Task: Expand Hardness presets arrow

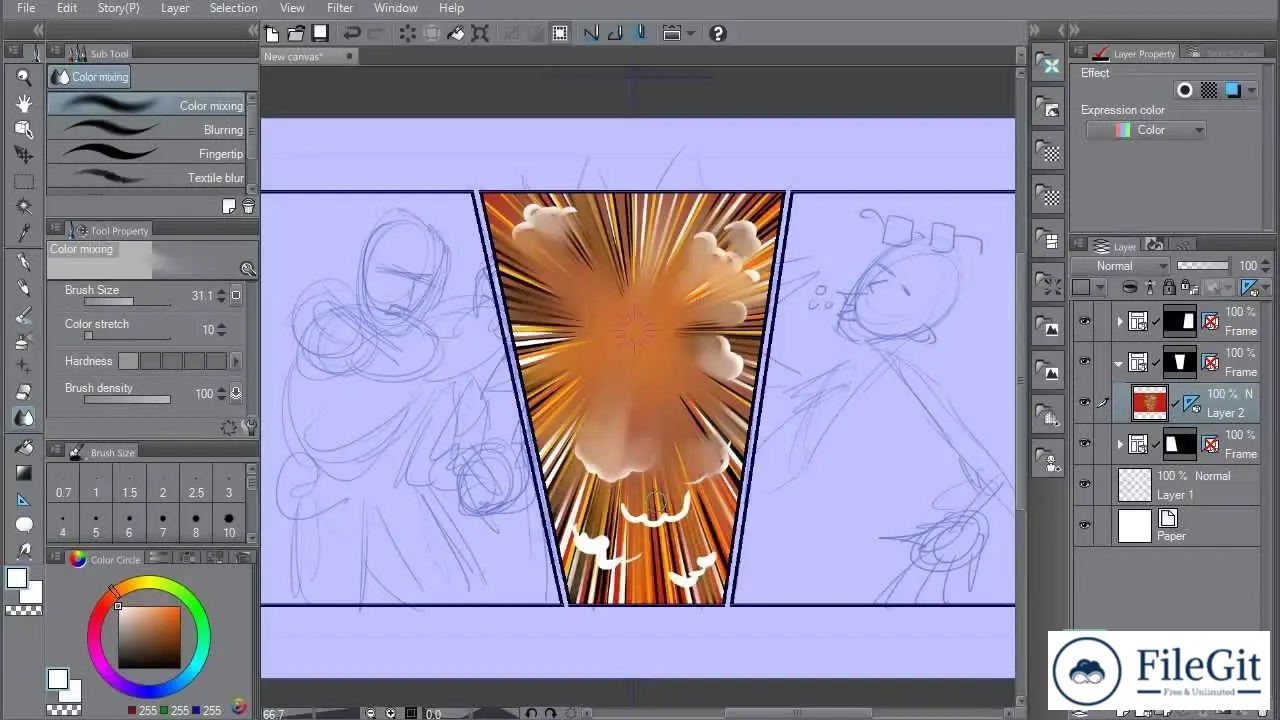Action: (236, 361)
